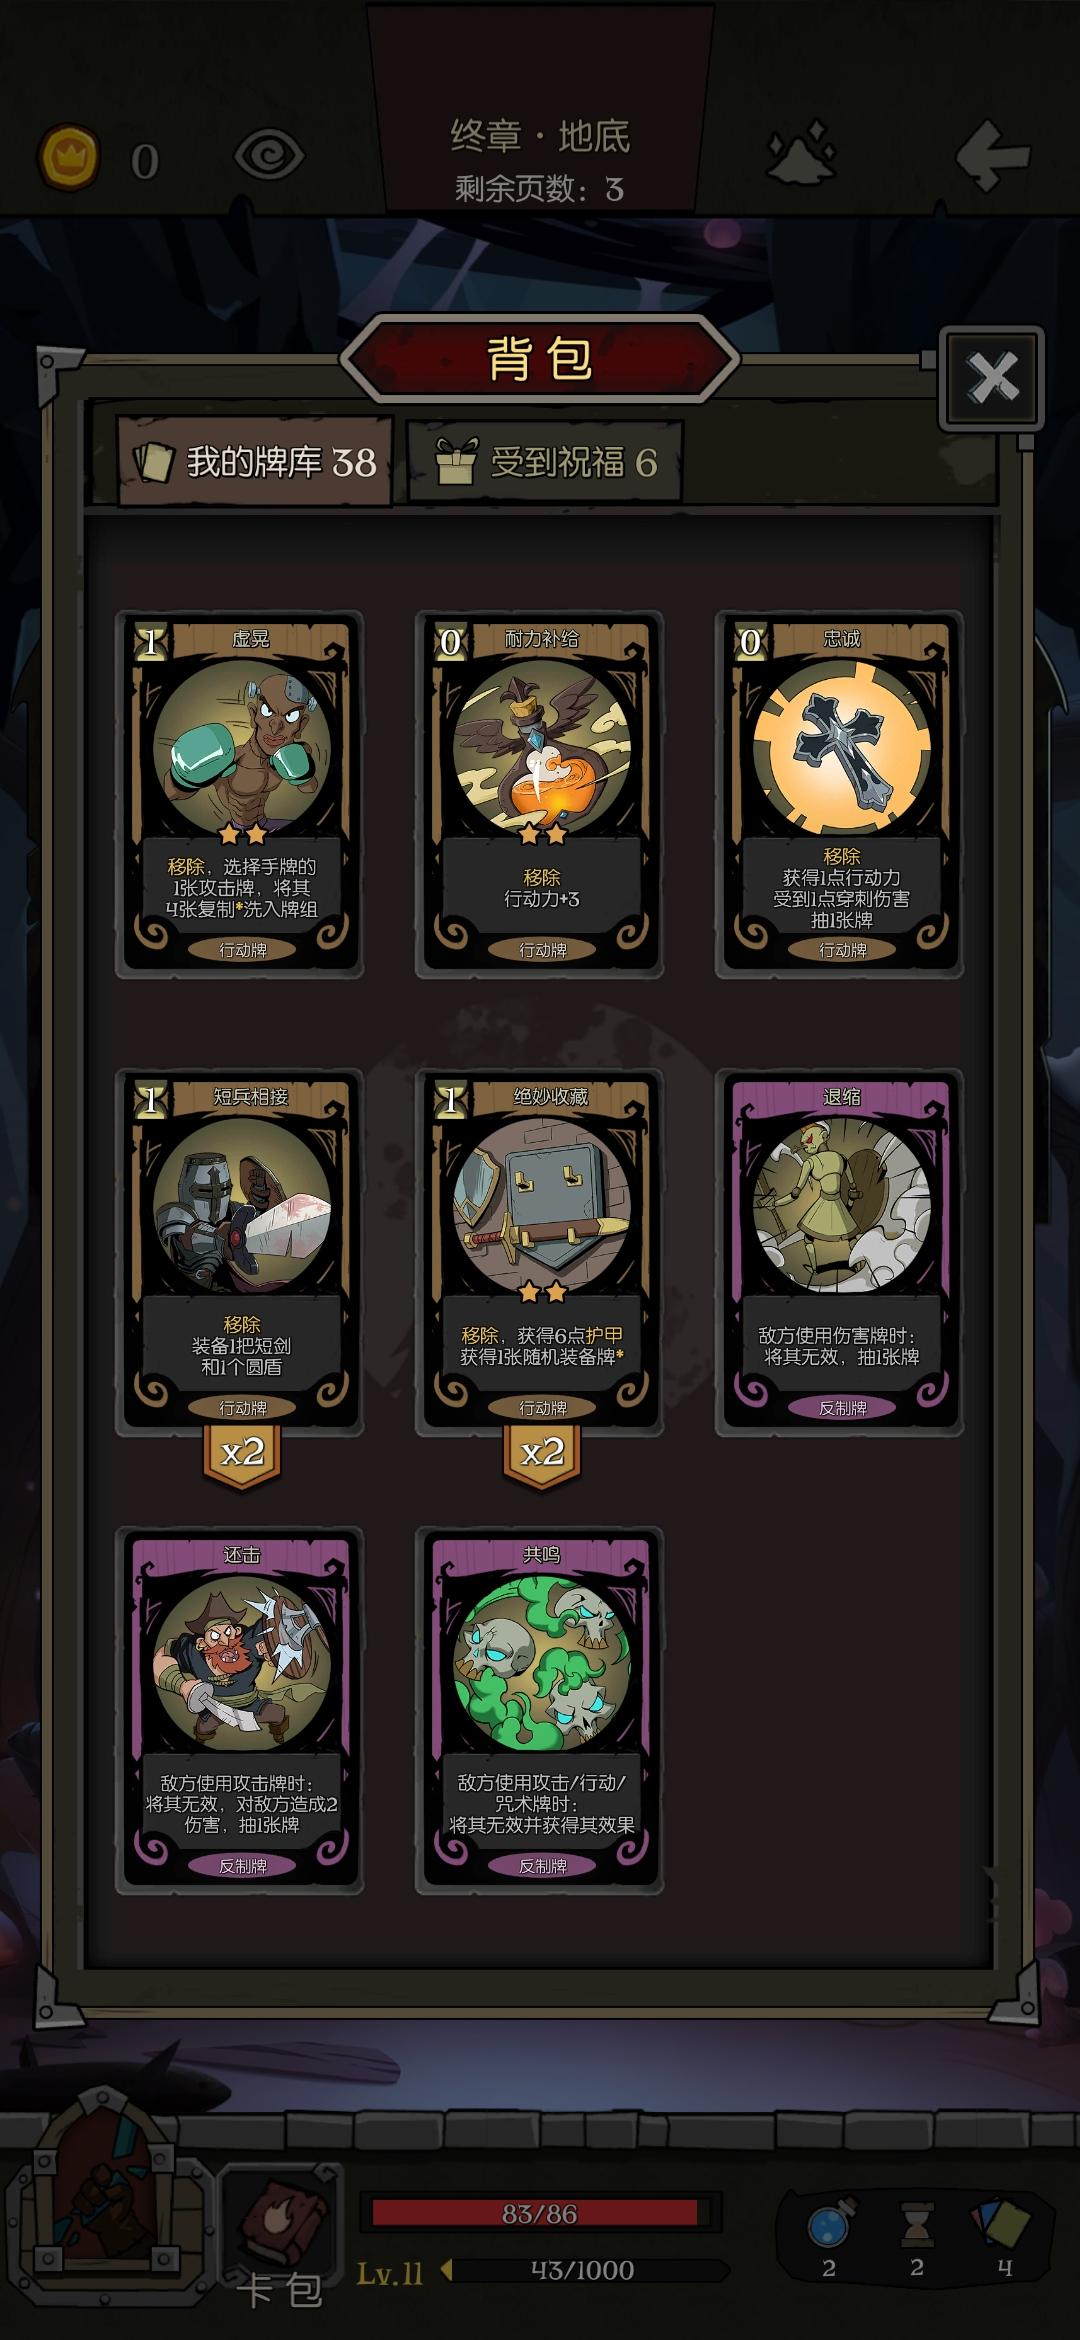The image size is (1080, 2340).
Task: Tap the campfire pile icon at top
Action: [x=801, y=152]
